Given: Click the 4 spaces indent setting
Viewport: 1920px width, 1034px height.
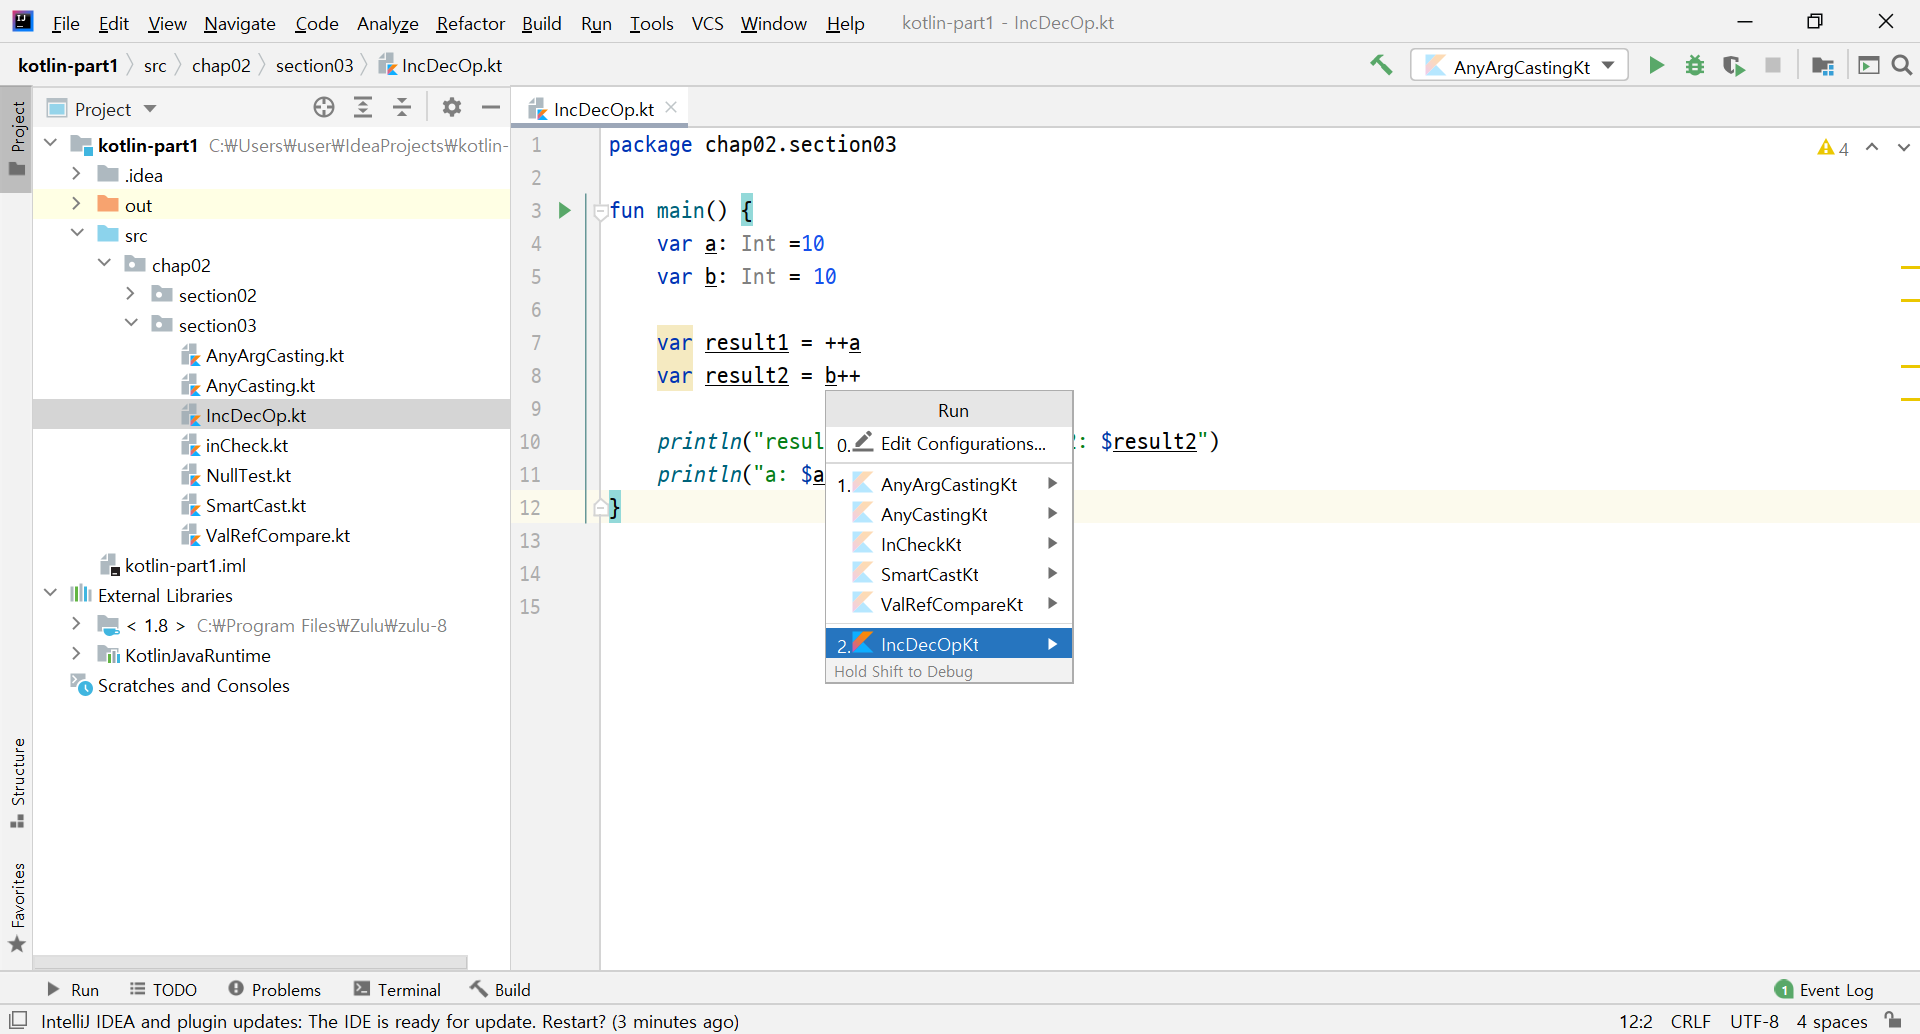Looking at the screenshot, I should (x=1832, y=1021).
